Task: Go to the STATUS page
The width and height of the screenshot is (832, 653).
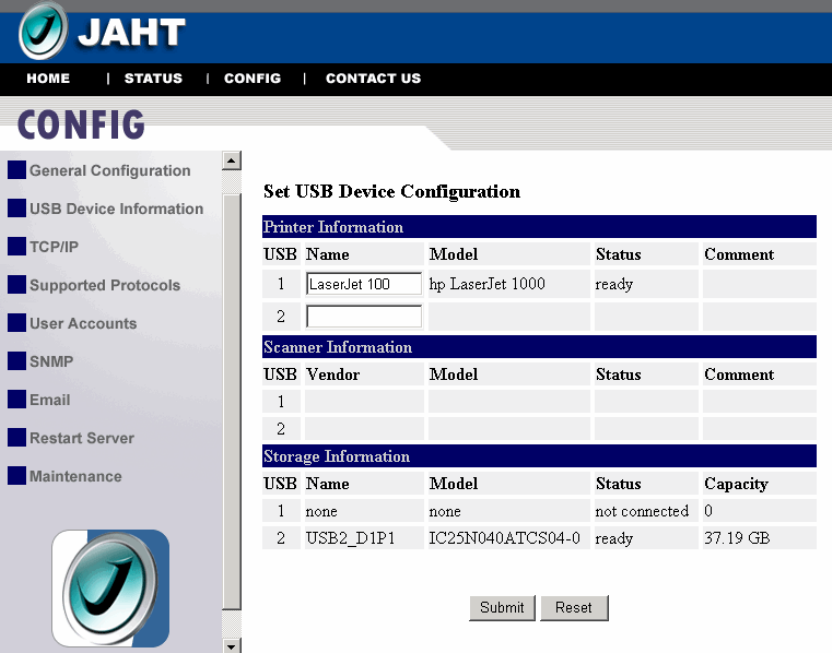Action: (x=153, y=78)
